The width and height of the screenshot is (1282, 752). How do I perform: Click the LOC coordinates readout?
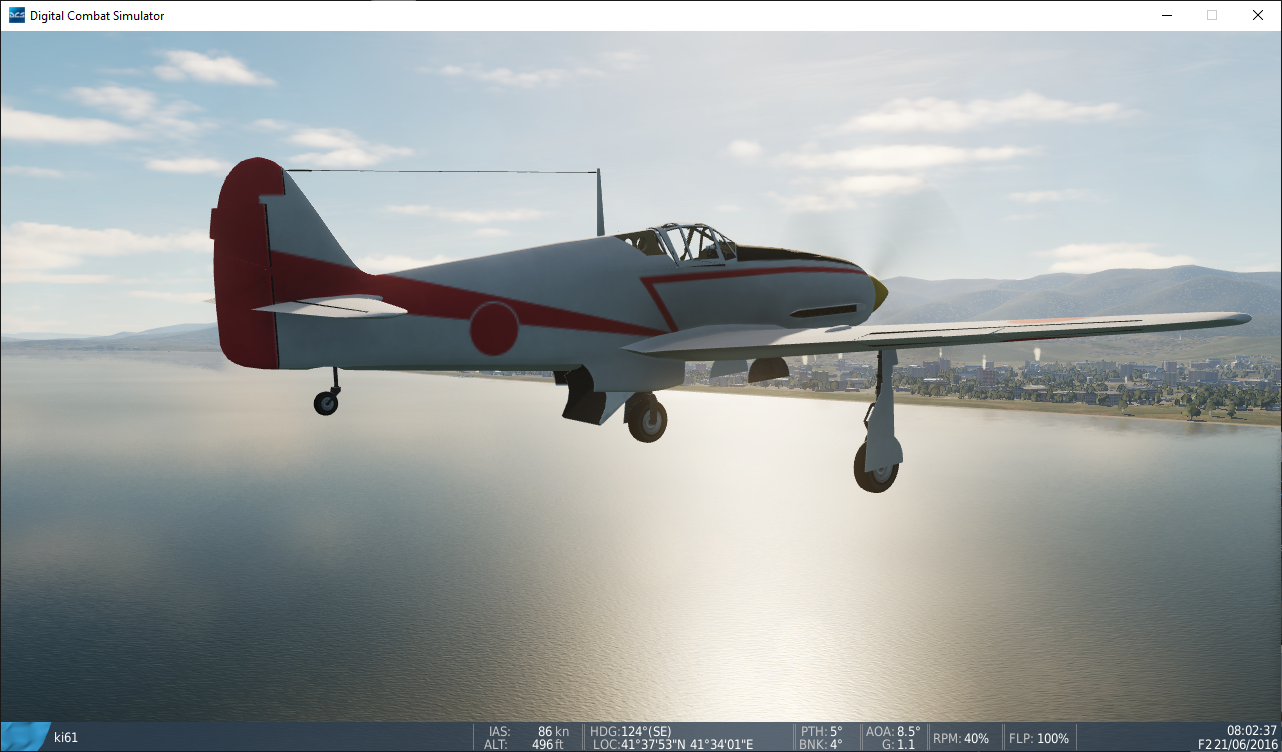(x=672, y=745)
